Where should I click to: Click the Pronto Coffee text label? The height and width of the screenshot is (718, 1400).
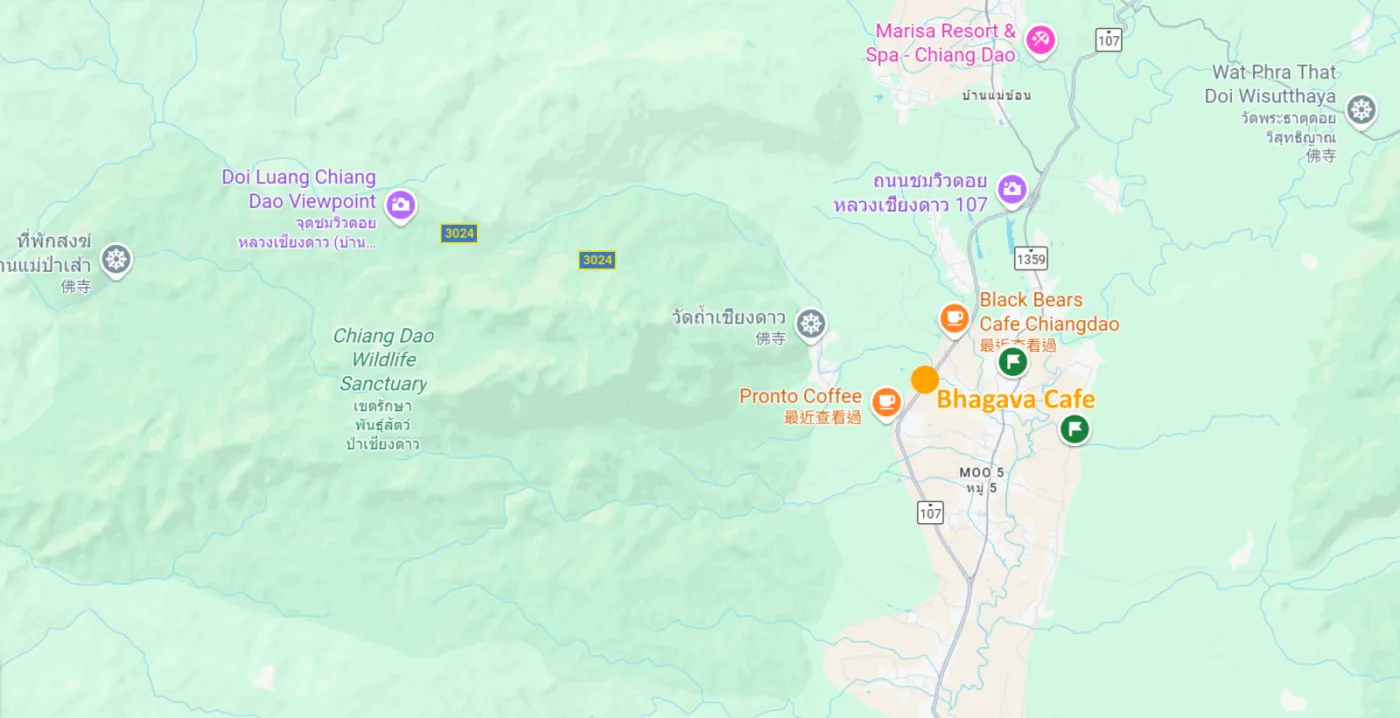800,396
